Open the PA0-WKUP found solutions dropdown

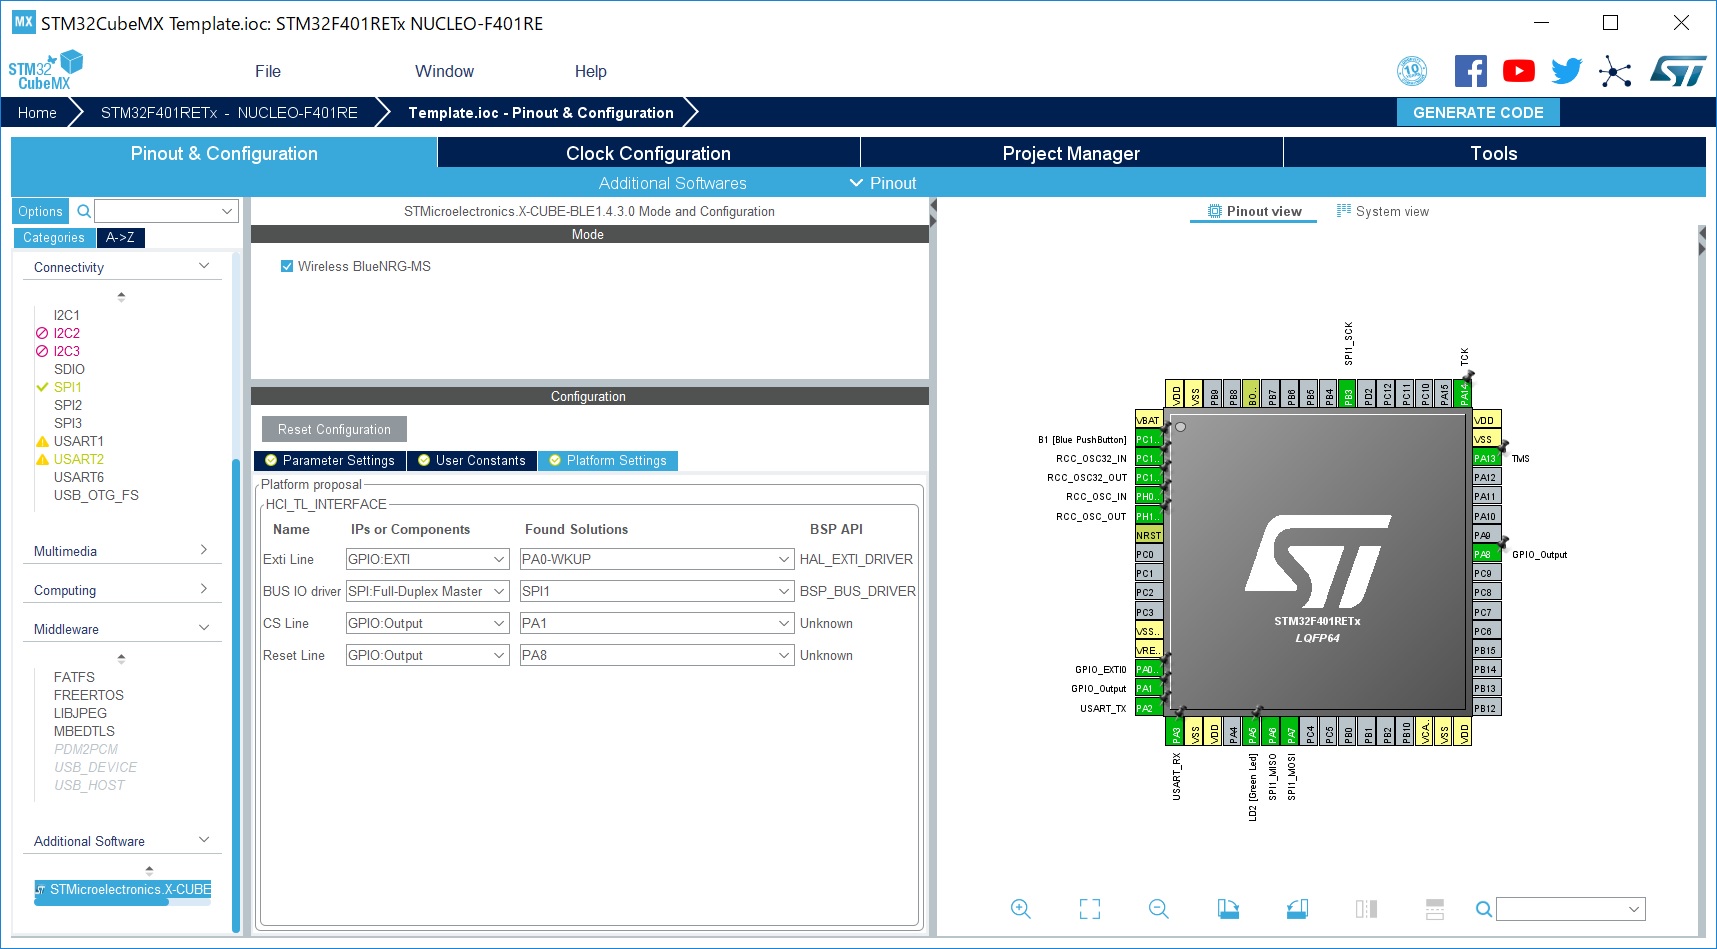click(656, 559)
